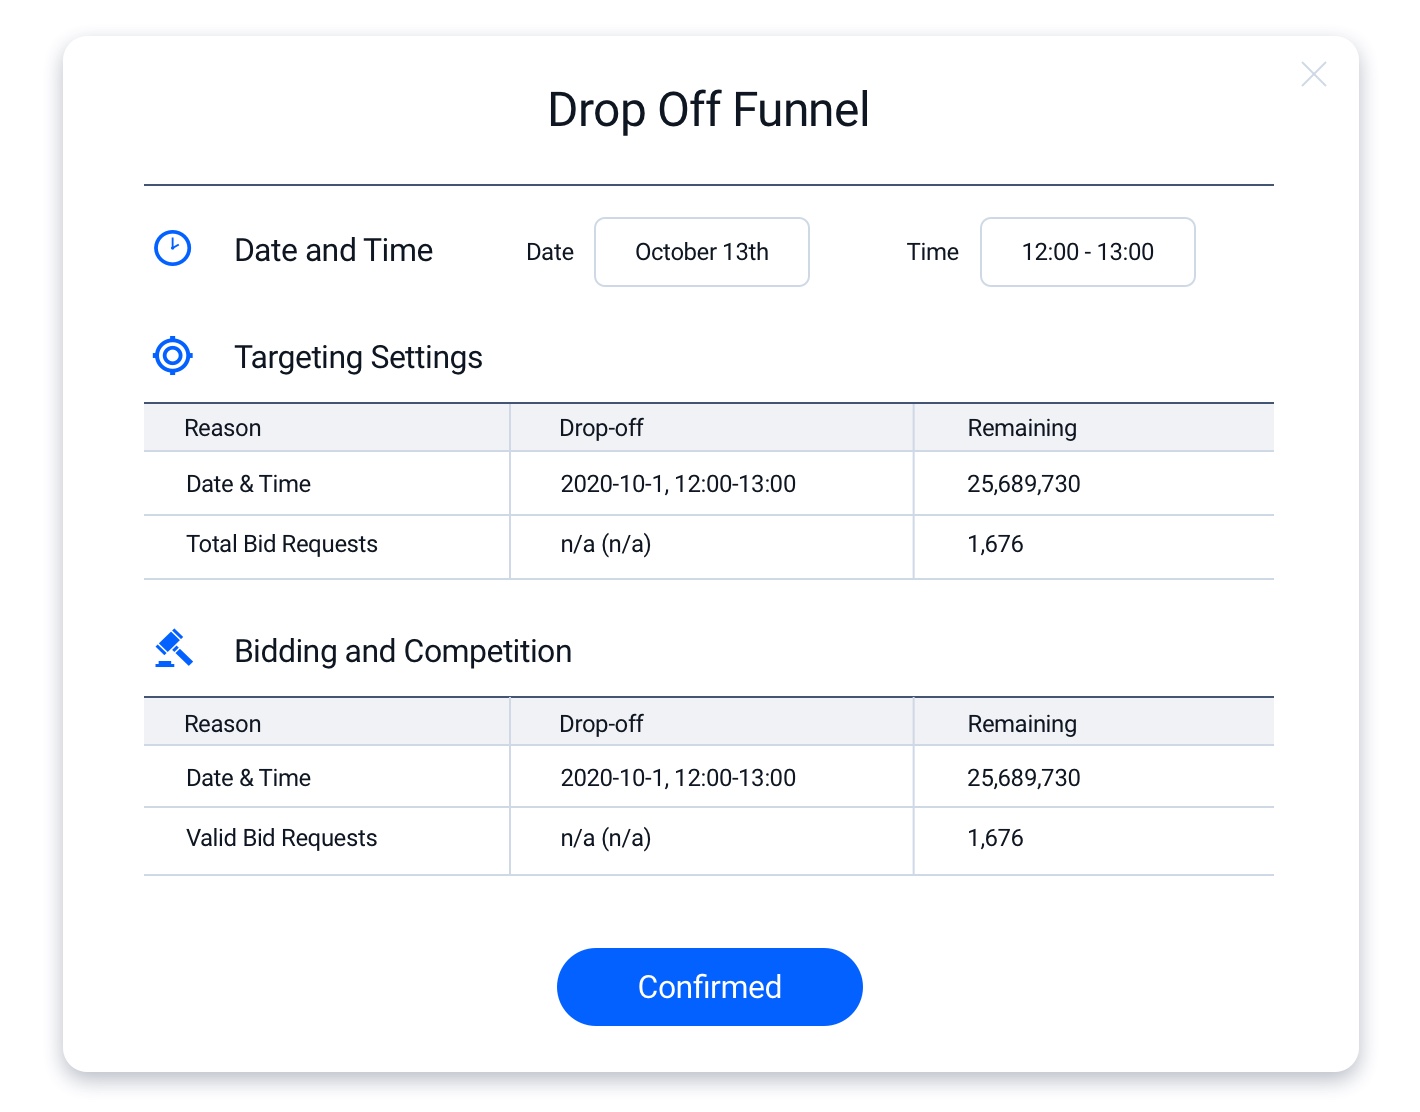Click the Date & Time row under Targeting Settings
The width and height of the screenshot is (1420, 1112).
coord(248,483)
